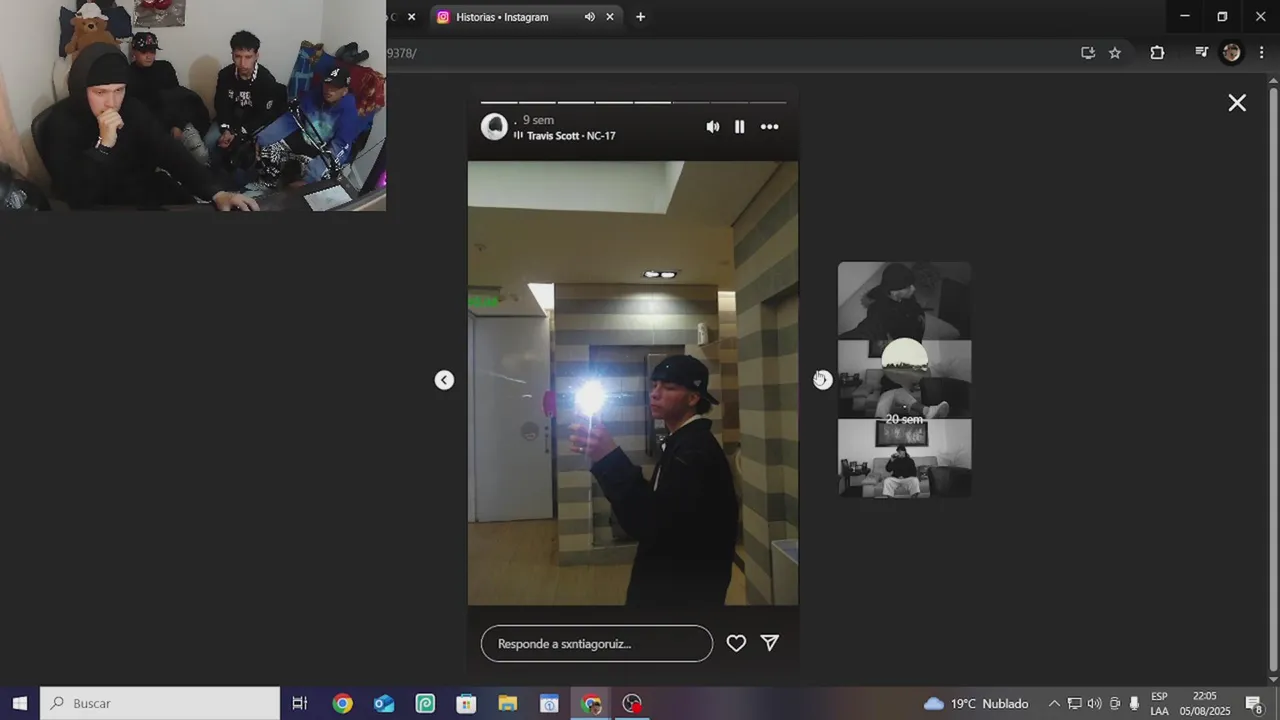This screenshot has width=1280, height=720.
Task: Open the story's three-dot options menu
Action: [x=769, y=127]
